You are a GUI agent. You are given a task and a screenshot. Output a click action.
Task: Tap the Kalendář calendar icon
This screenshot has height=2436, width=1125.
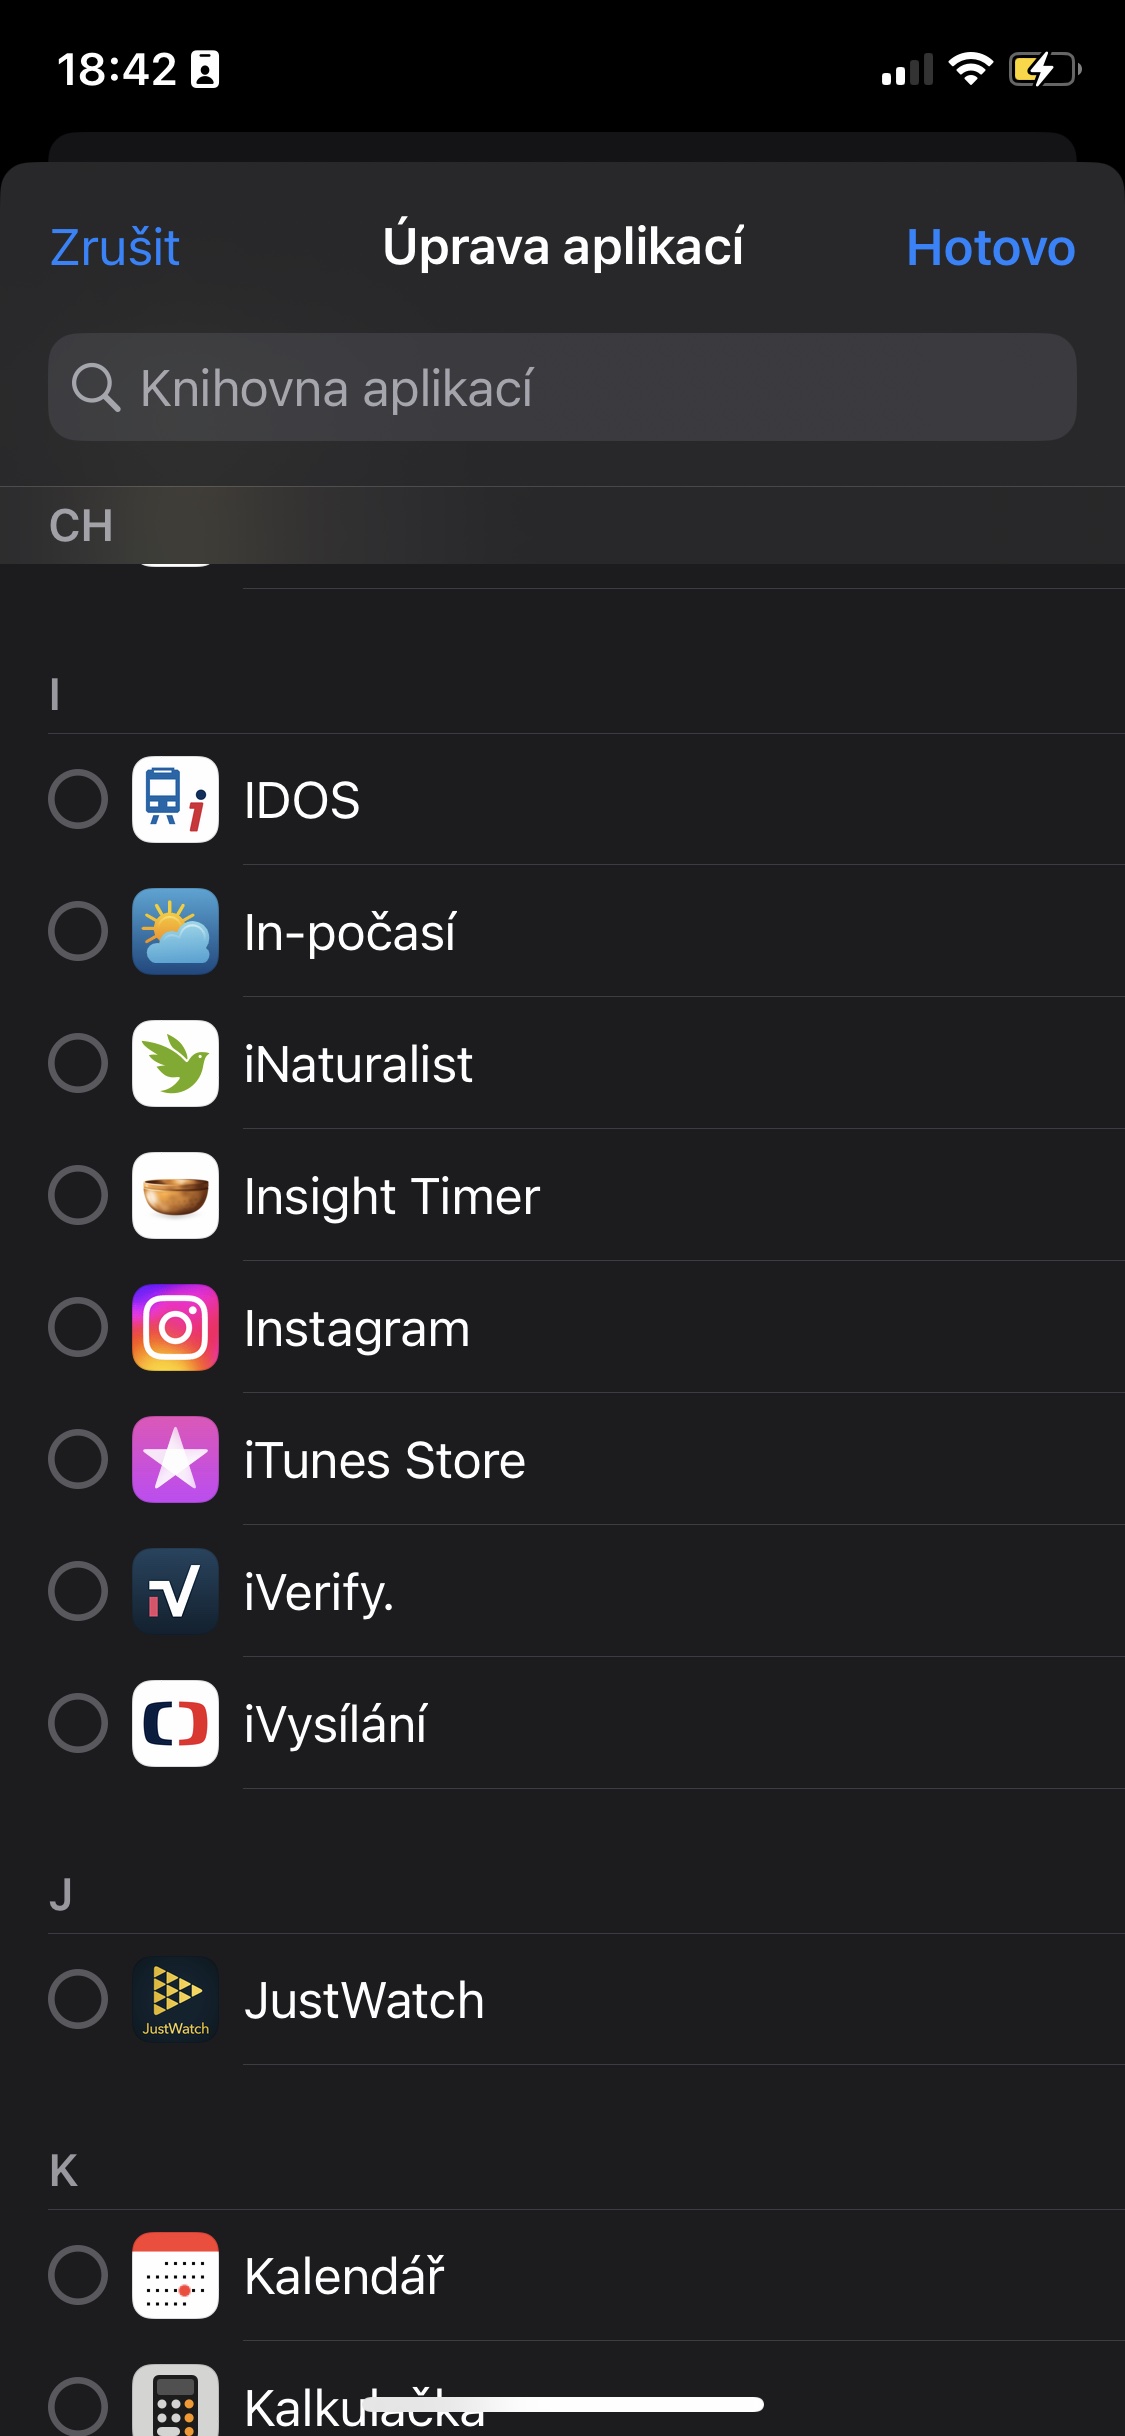(x=175, y=2275)
